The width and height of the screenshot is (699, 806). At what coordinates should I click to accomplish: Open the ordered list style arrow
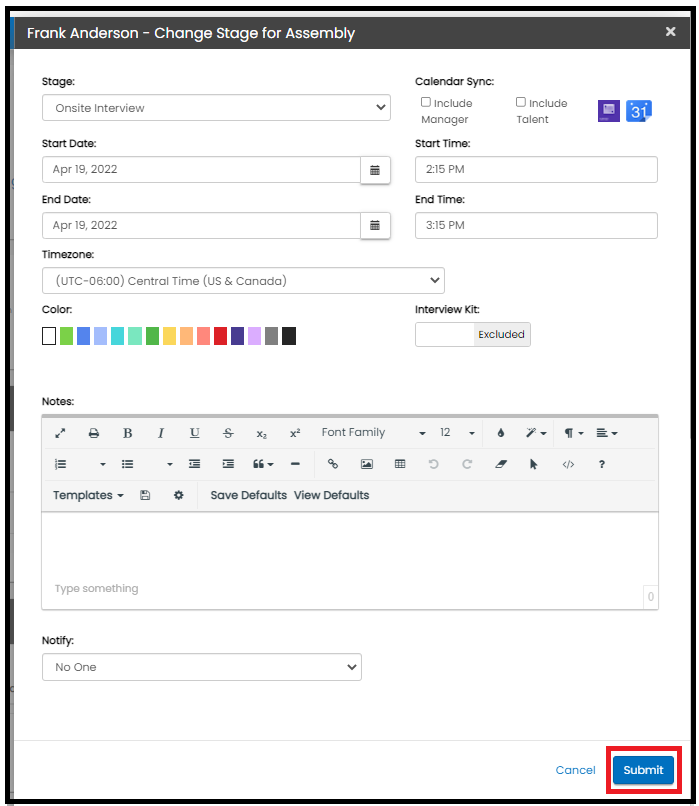point(103,464)
